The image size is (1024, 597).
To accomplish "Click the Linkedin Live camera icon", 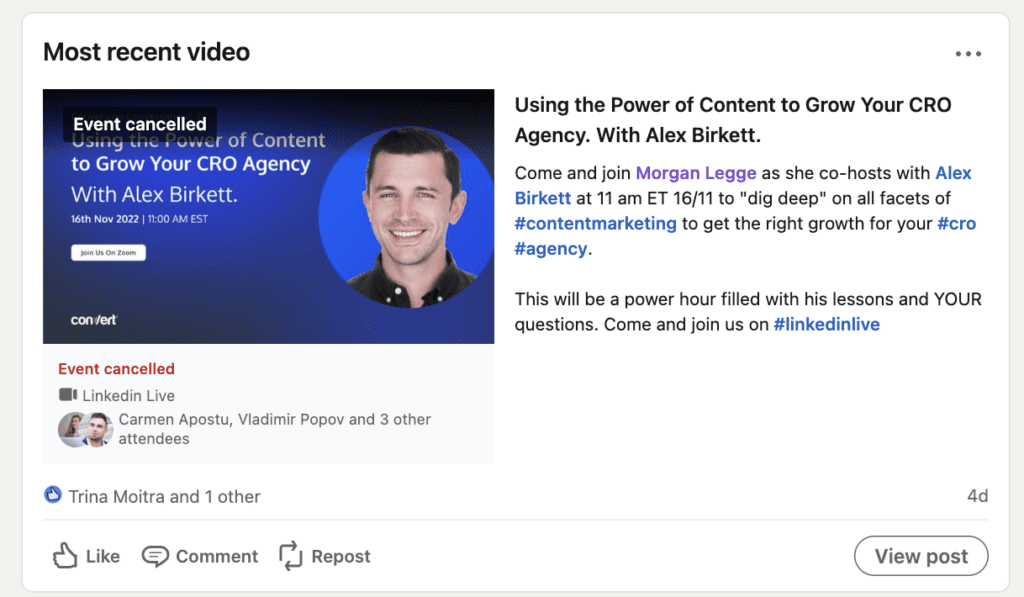I will pyautogui.click(x=68, y=395).
